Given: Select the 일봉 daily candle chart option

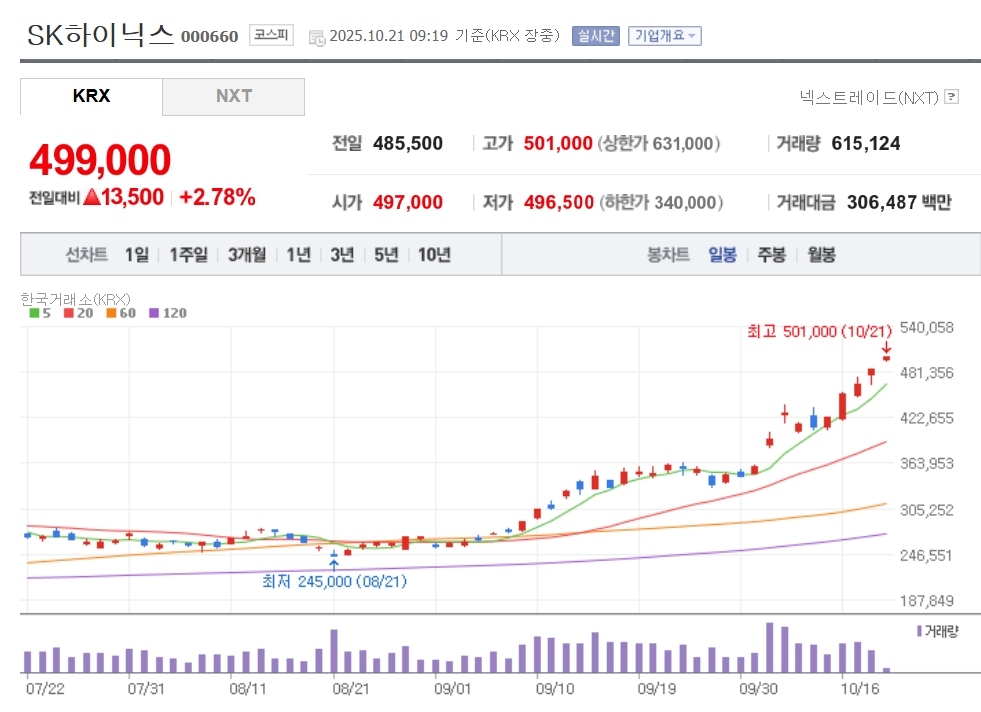Looking at the screenshot, I should click(722, 255).
